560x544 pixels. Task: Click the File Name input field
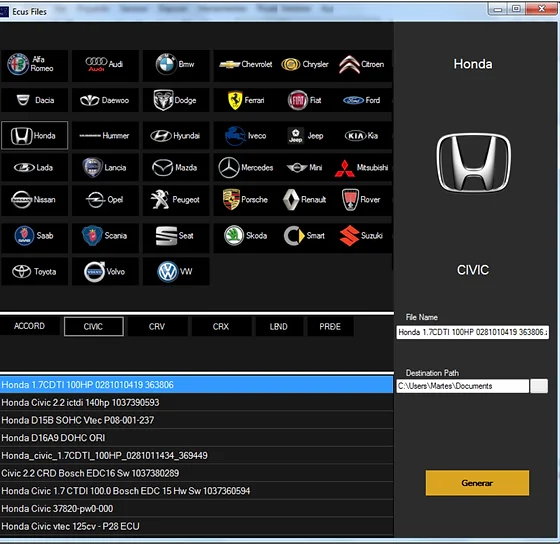[x=472, y=332]
